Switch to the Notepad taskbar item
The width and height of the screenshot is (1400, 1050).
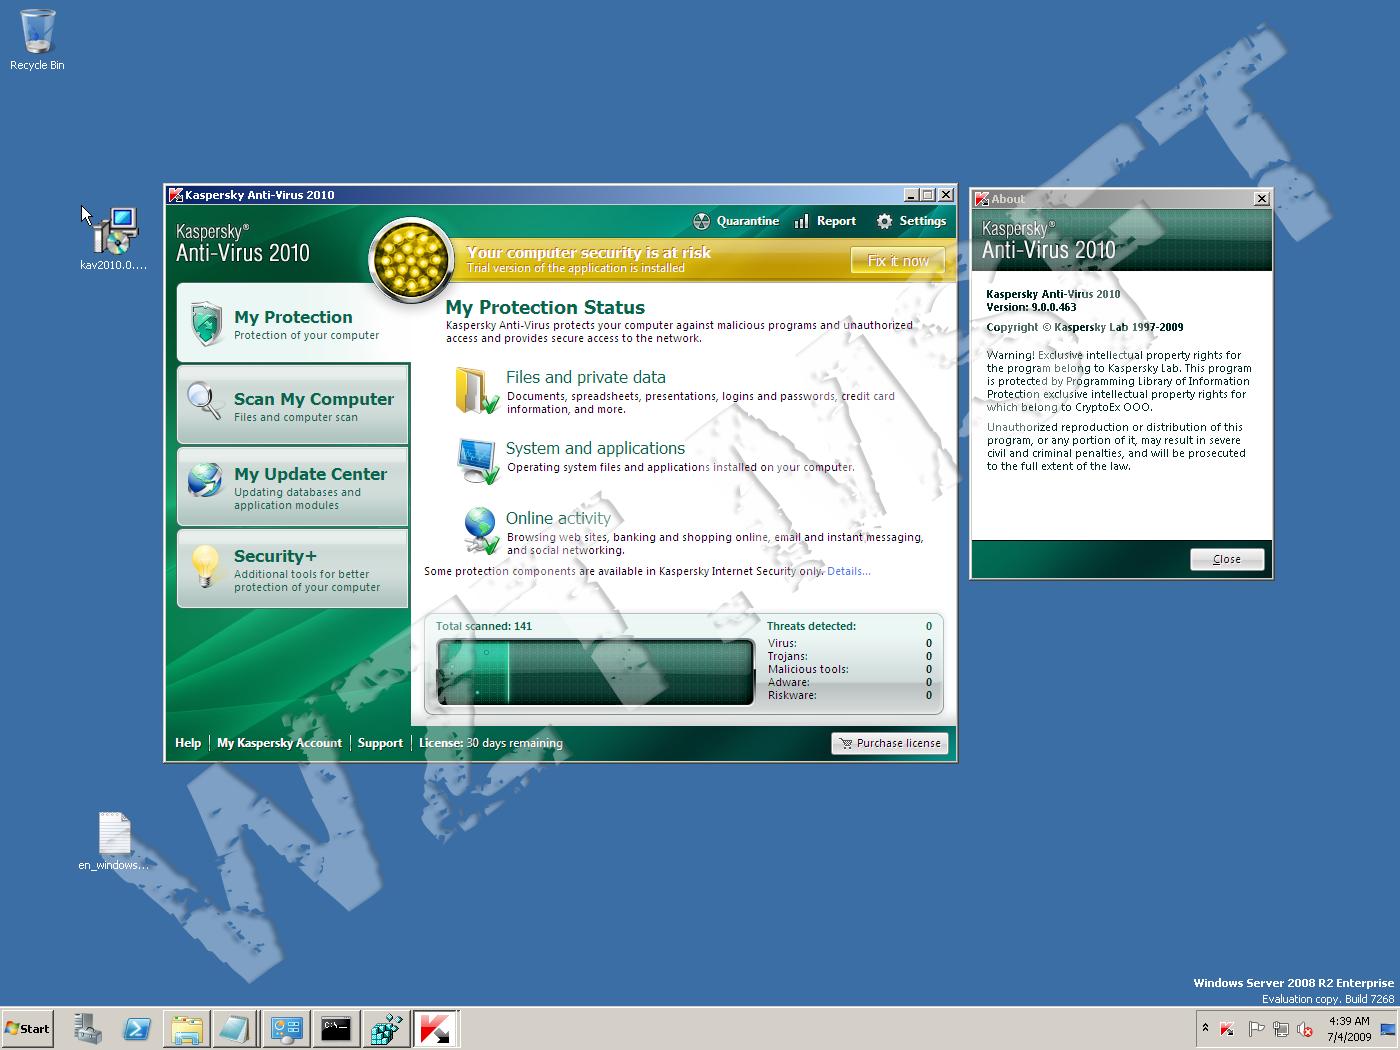click(x=236, y=1029)
